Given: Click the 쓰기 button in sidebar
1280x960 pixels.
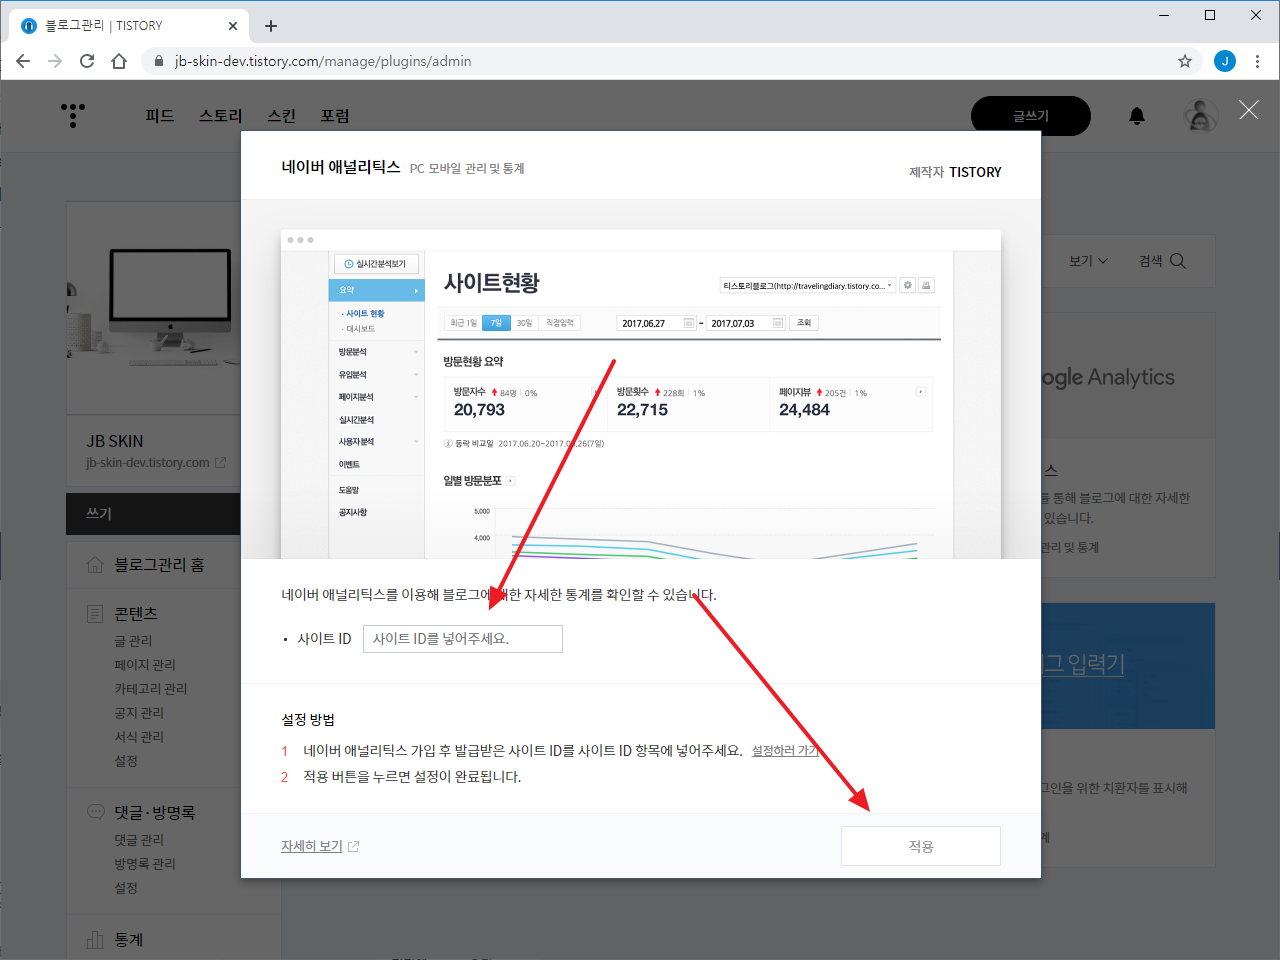Looking at the screenshot, I should [x=153, y=513].
